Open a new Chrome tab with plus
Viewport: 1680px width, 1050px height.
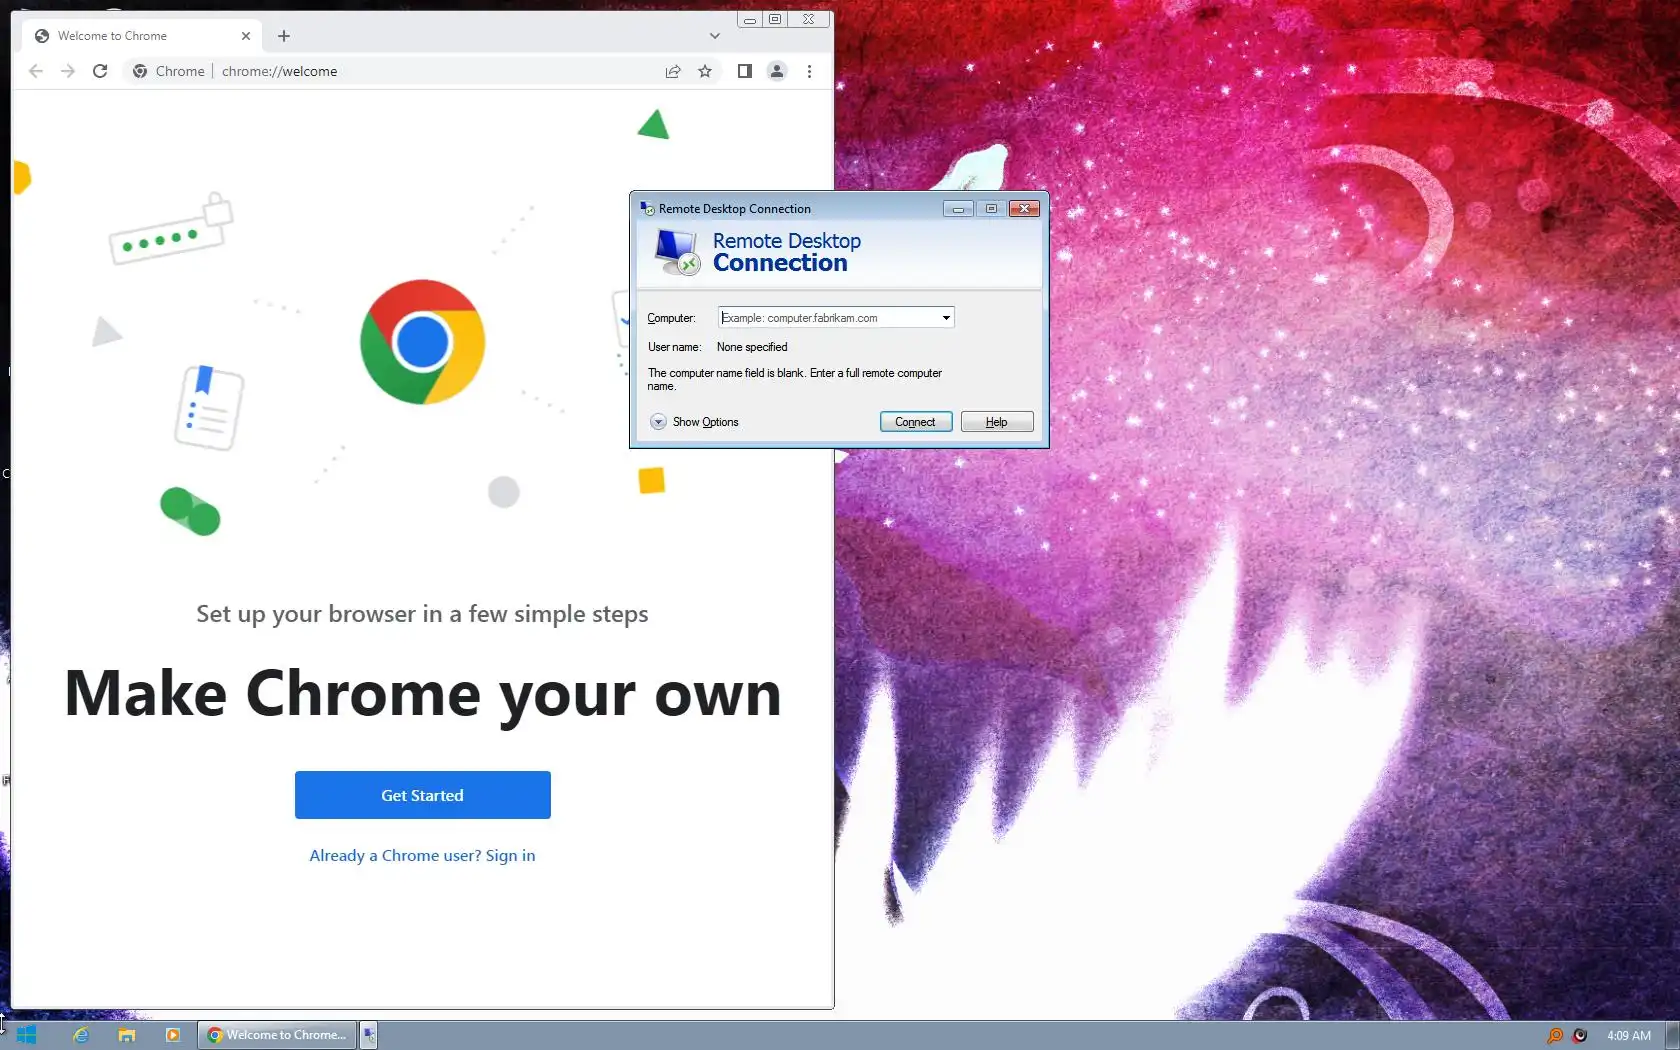pos(284,36)
